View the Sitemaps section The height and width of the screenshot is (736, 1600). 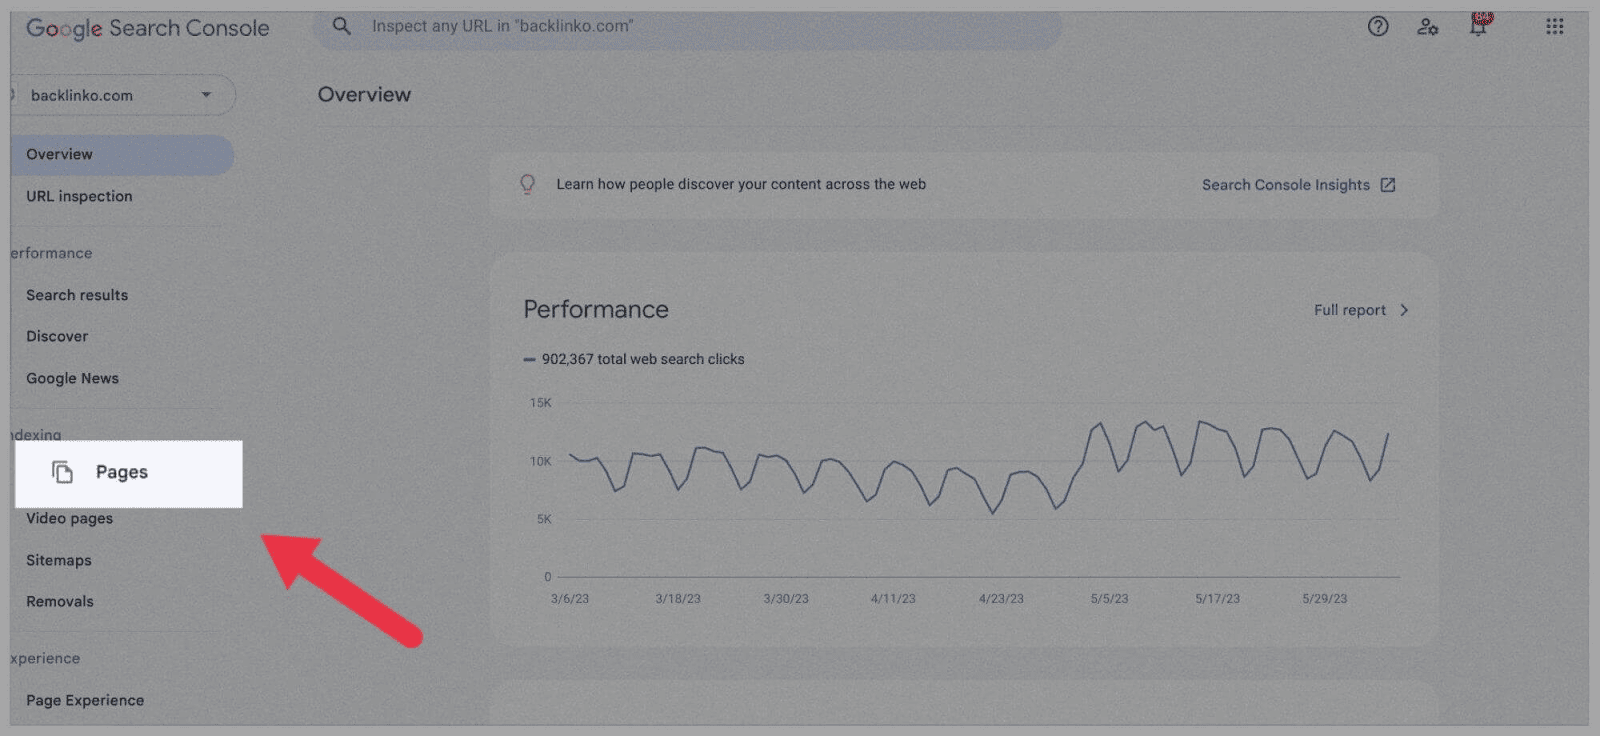tap(58, 560)
